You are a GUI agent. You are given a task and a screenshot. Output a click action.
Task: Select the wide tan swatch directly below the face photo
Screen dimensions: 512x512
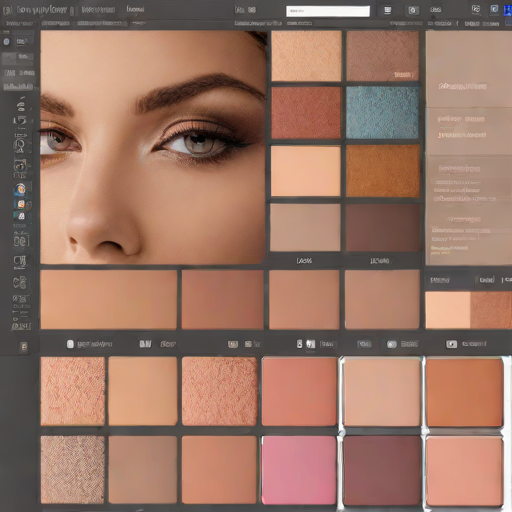(x=109, y=299)
